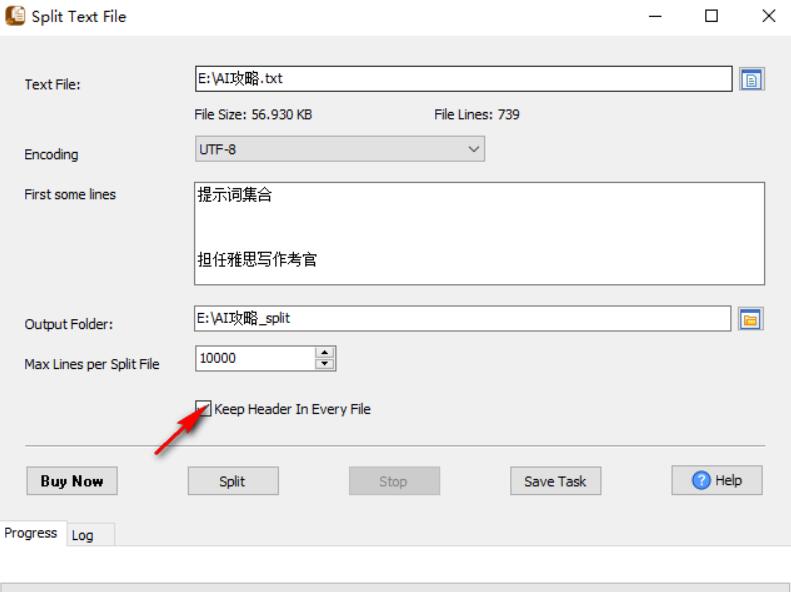Open the output folder browse icon
Screen dimensions: 791x592
tap(751, 319)
